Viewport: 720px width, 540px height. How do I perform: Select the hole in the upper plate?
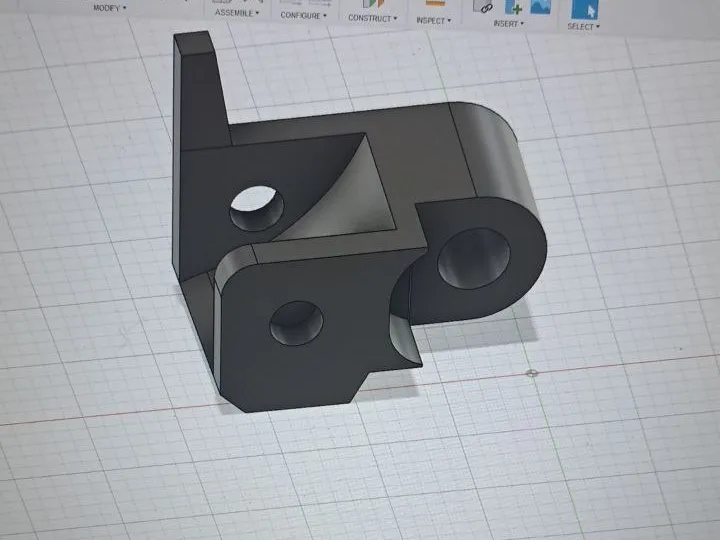pos(257,208)
